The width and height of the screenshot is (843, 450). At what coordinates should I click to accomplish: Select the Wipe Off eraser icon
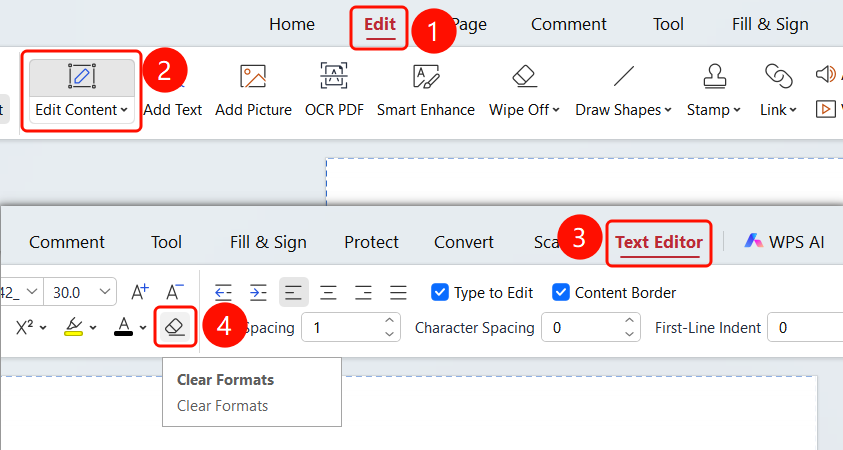525,76
